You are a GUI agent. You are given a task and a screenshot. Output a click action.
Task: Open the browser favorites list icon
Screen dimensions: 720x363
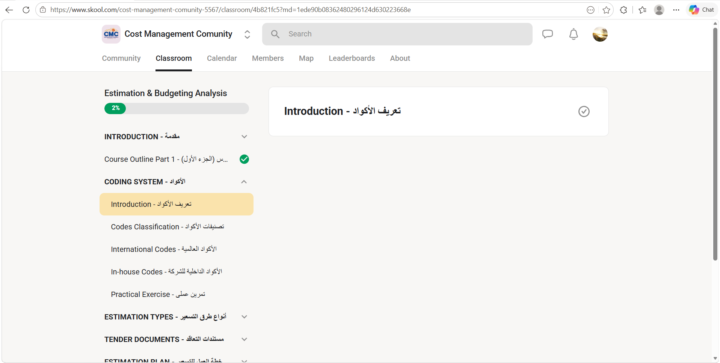pyautogui.click(x=642, y=10)
